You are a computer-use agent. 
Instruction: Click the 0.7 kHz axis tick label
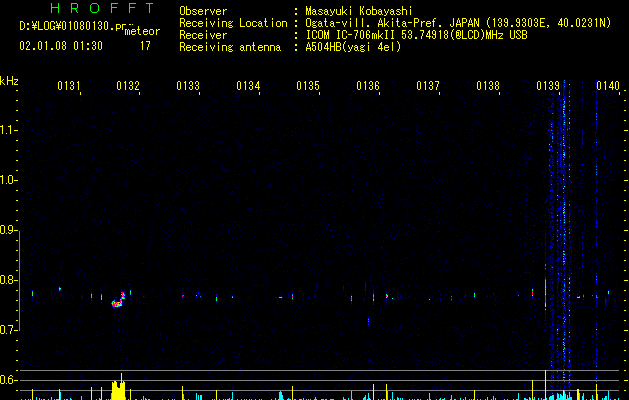(8, 330)
